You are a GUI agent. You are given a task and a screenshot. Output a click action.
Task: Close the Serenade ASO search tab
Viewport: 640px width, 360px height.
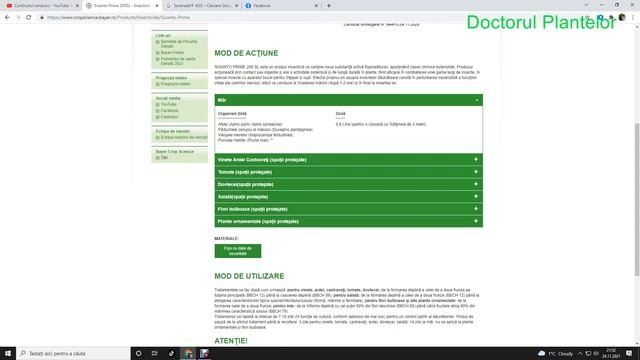click(x=236, y=6)
